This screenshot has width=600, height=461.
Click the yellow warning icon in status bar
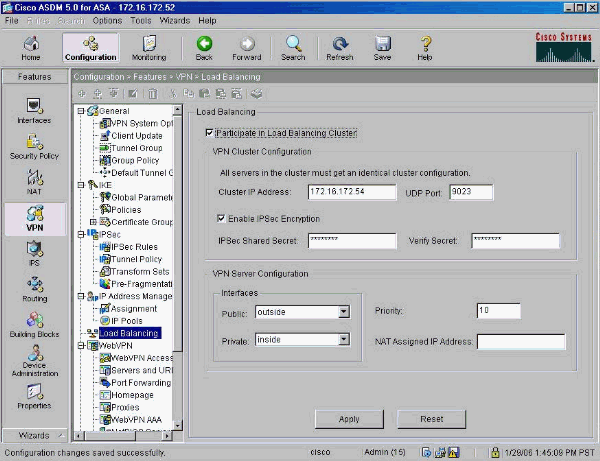click(x=453, y=453)
